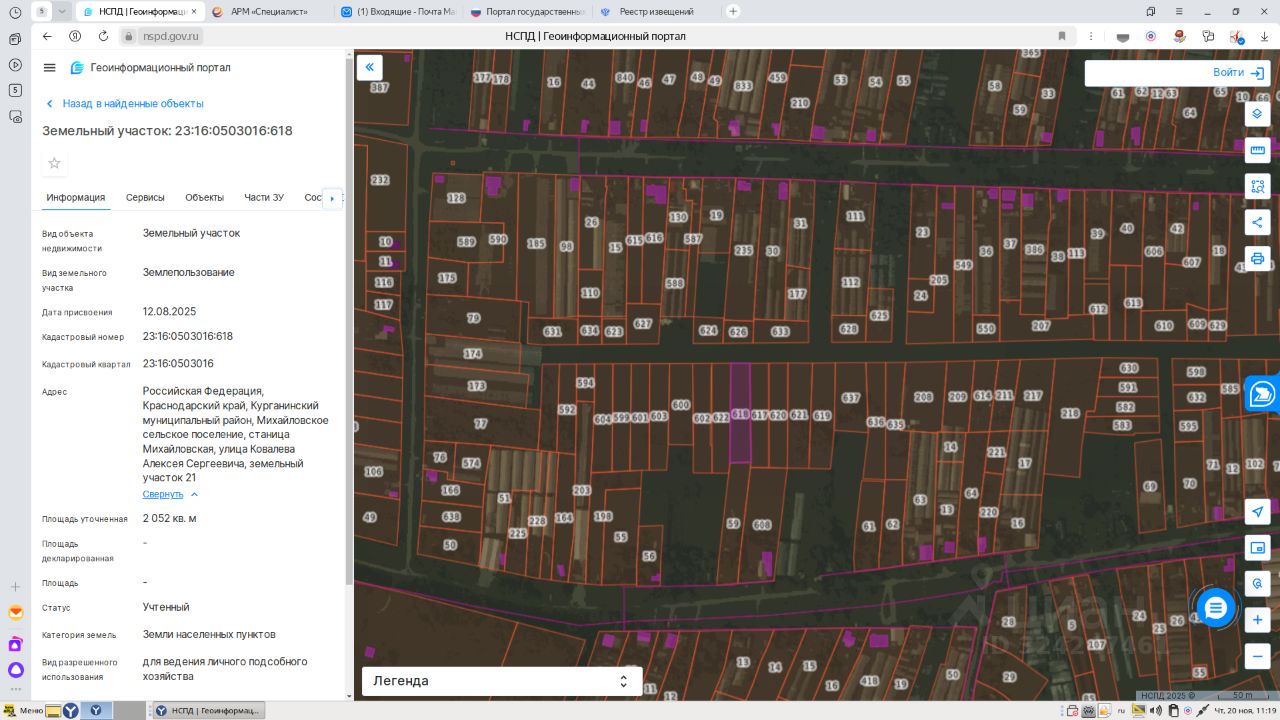Click the Войти login button
The width and height of the screenshot is (1280, 720).
tap(1238, 73)
